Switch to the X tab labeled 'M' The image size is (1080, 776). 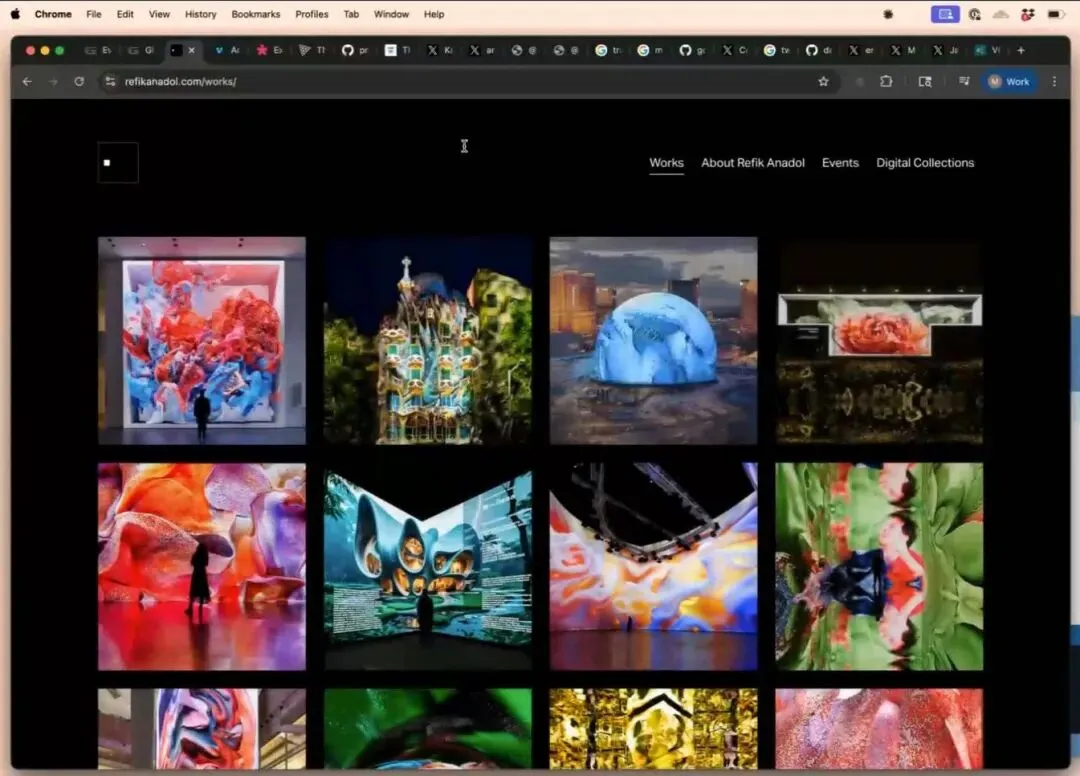[903, 50]
